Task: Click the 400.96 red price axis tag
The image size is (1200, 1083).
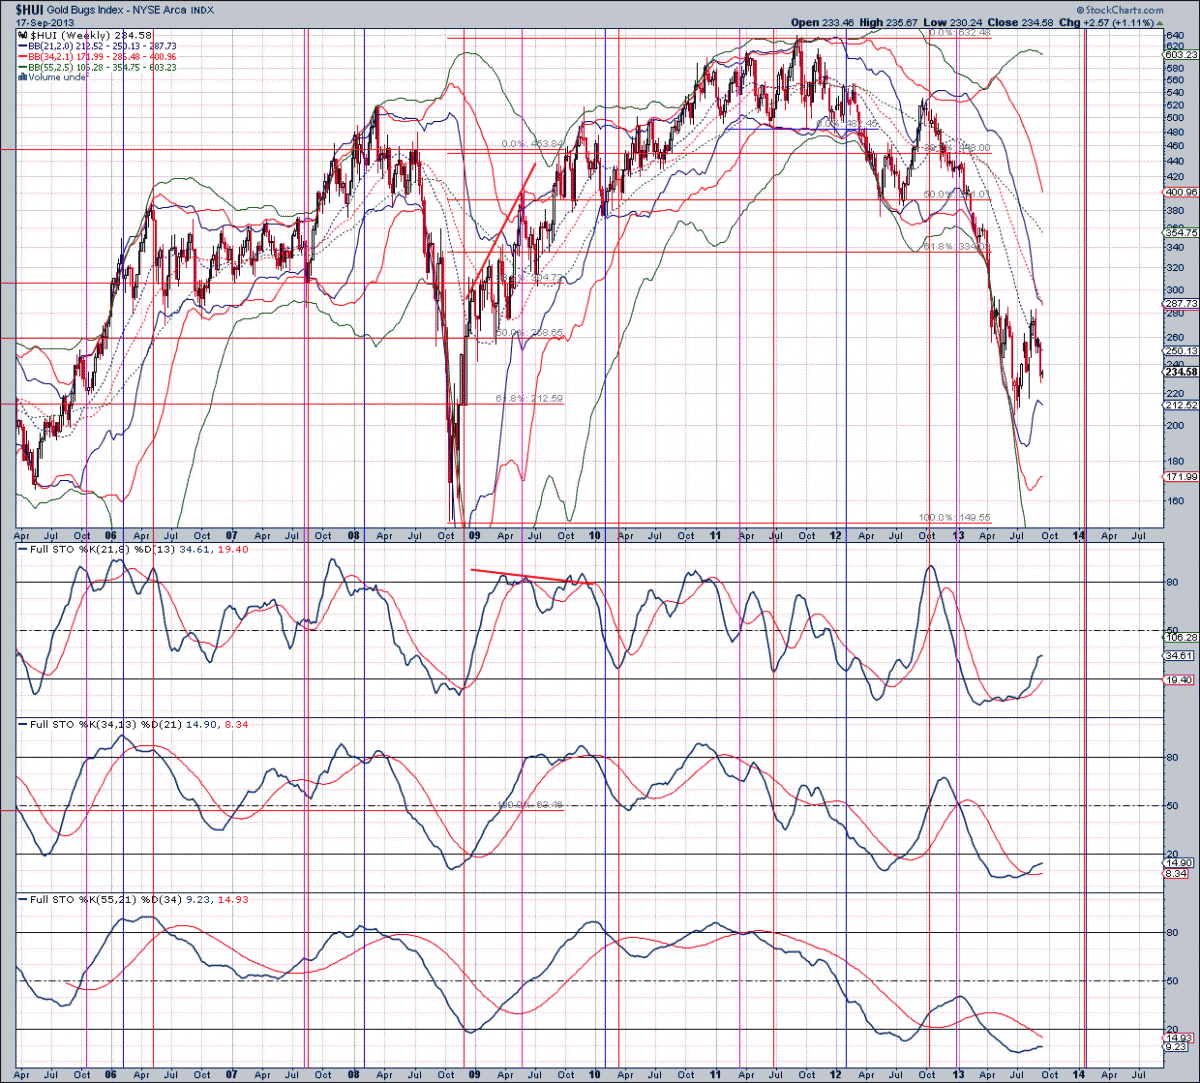Action: [x=1181, y=191]
